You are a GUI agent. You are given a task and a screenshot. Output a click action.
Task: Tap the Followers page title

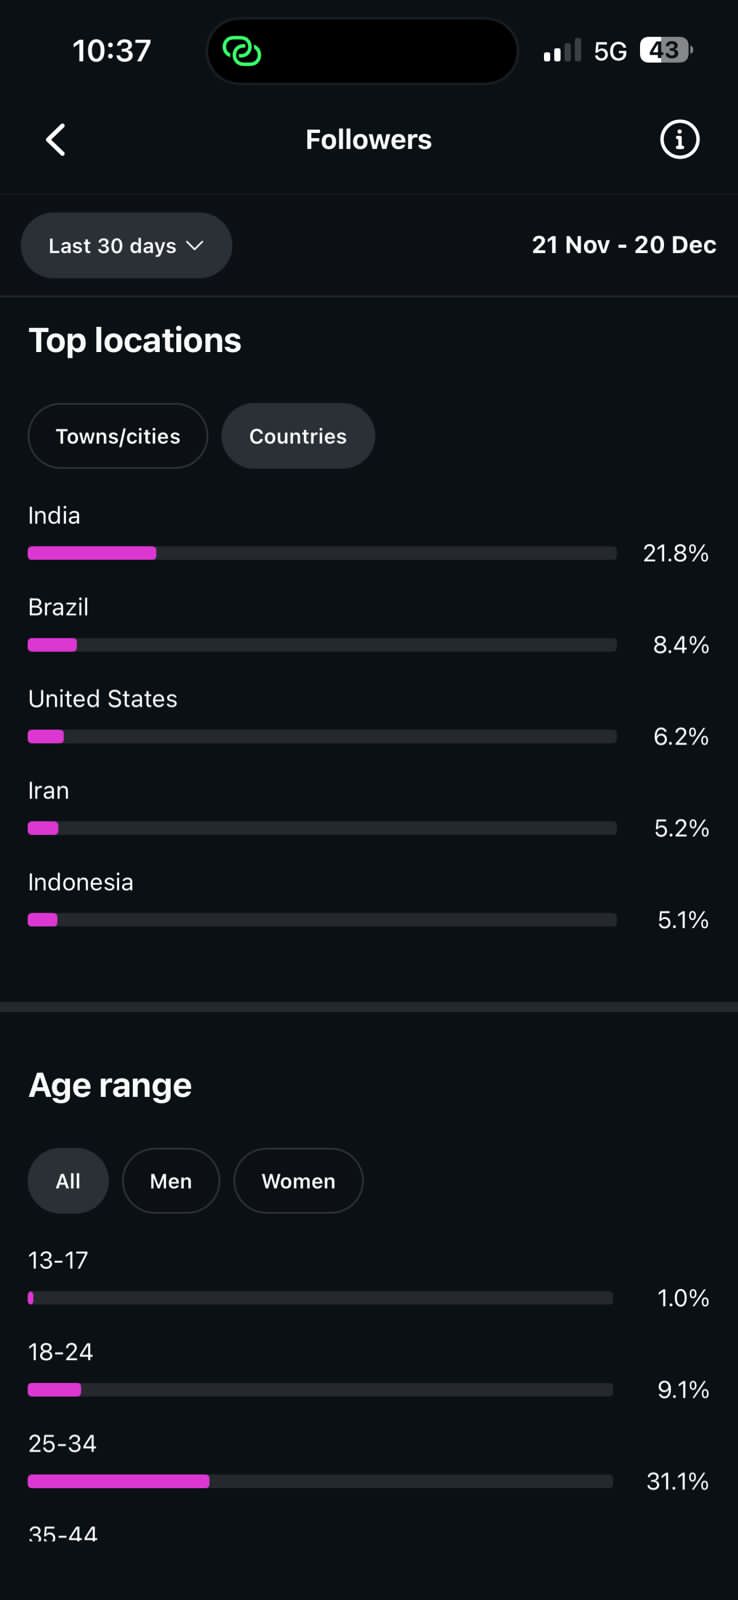click(x=369, y=140)
